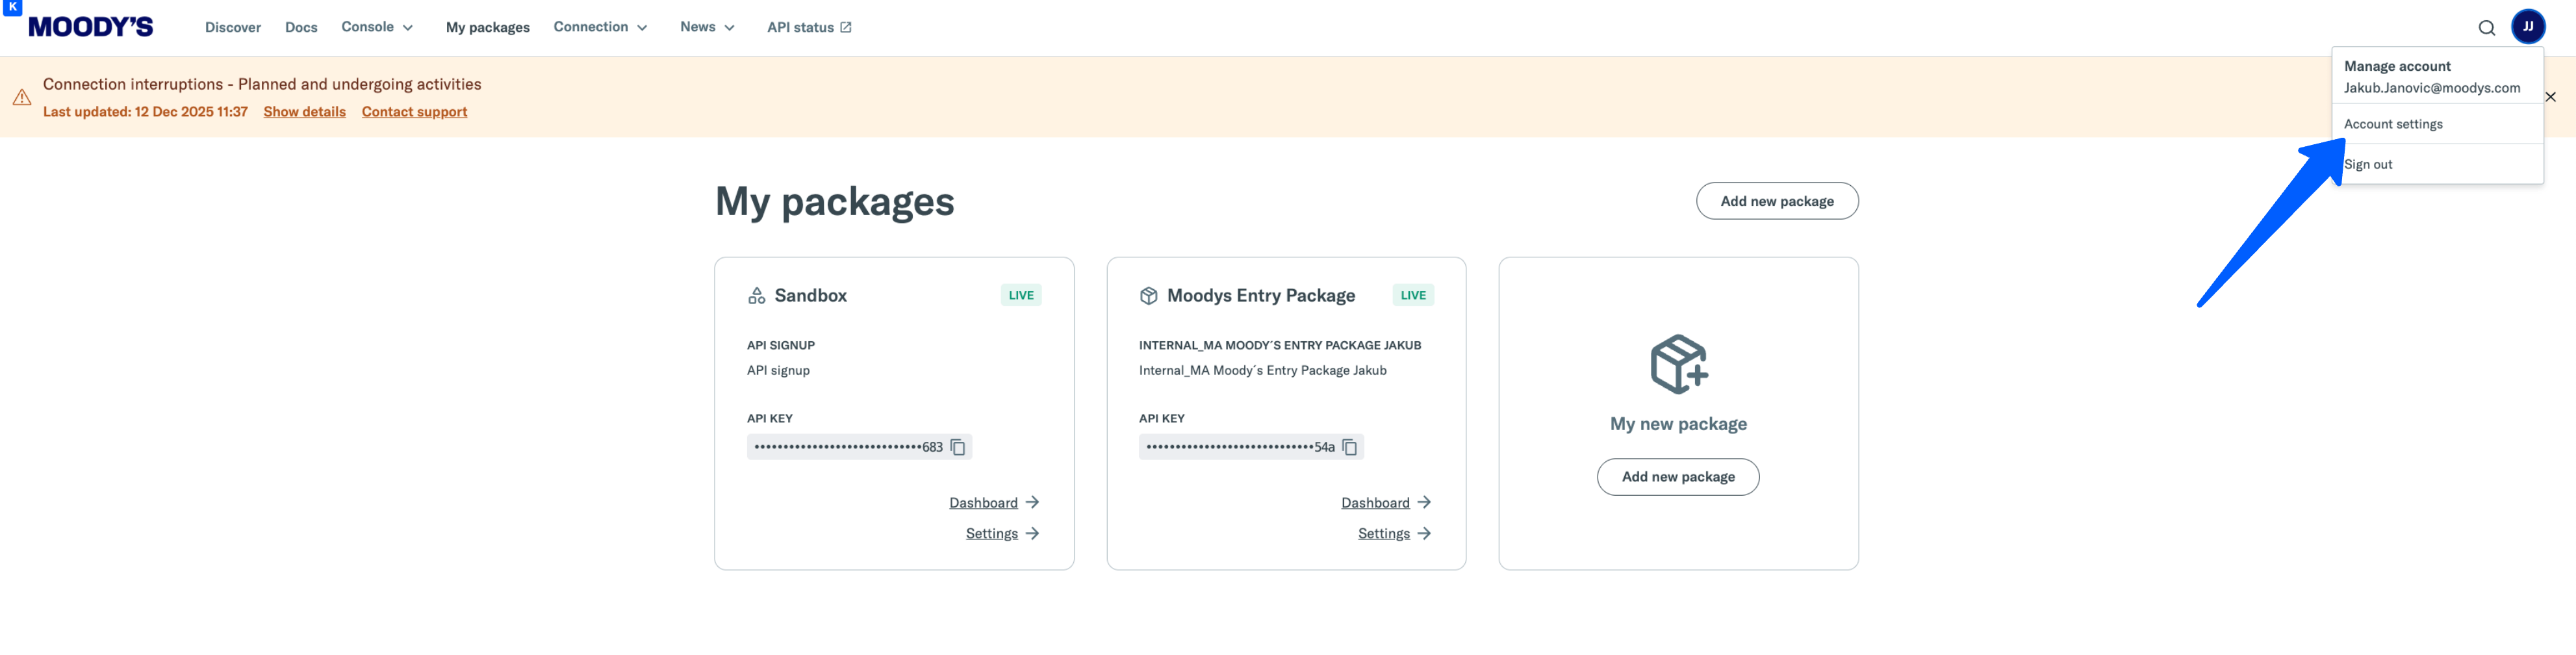Open the Docs page
The image size is (2576, 655).
pos(301,28)
